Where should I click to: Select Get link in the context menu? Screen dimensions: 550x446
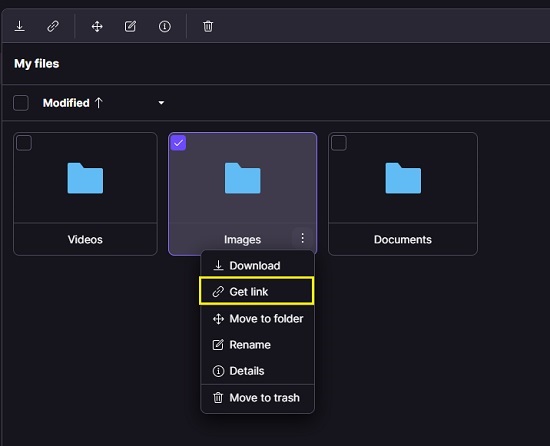256,291
